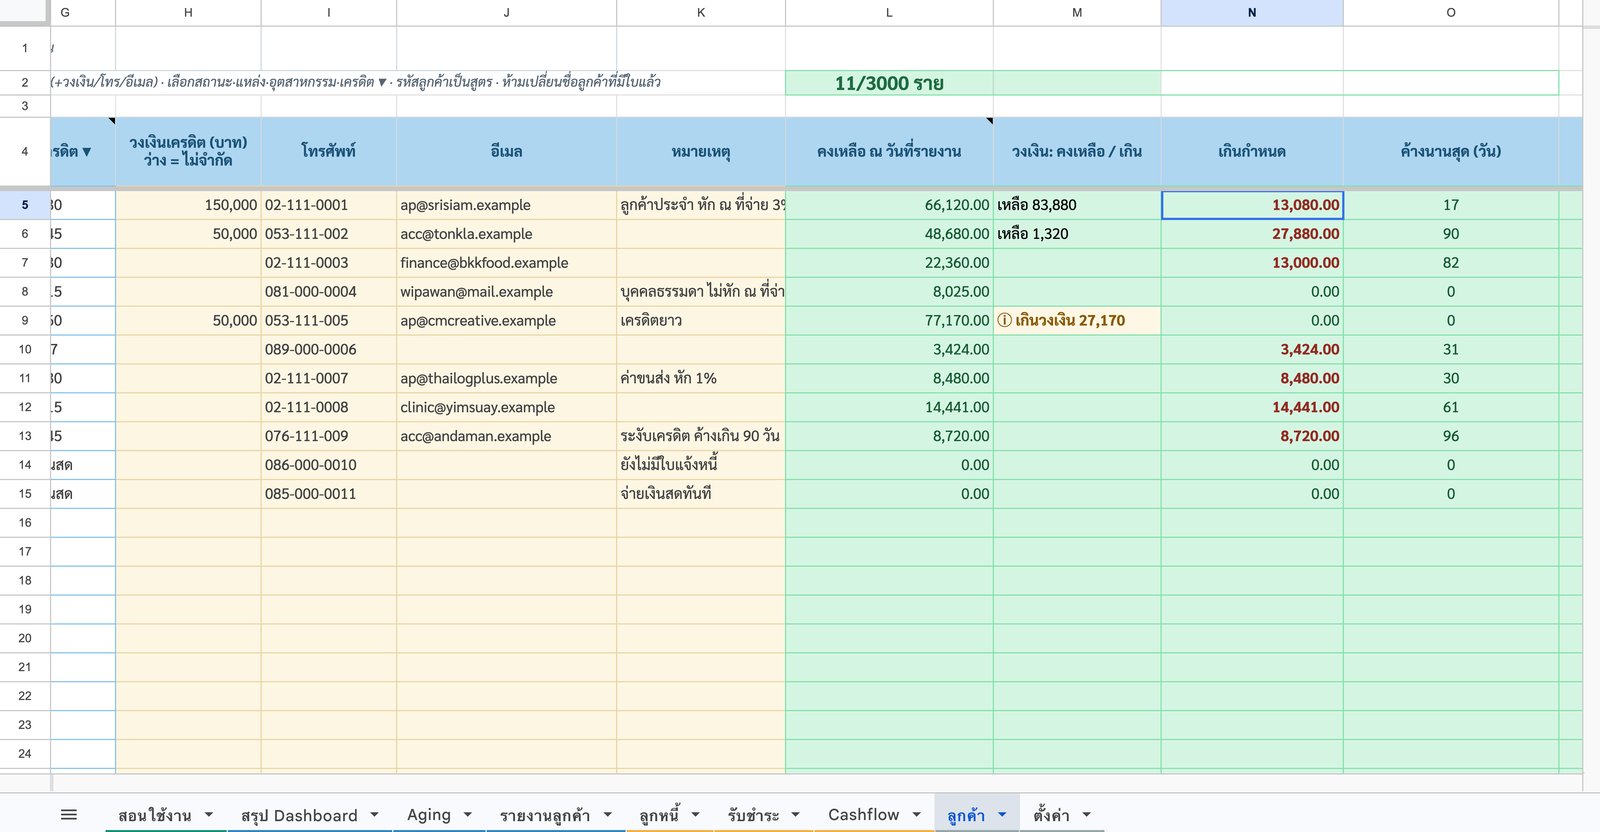
Task: Expand the รายงานลูกค้า tab's dropdown arrow
Action: pyautogui.click(x=607, y=815)
